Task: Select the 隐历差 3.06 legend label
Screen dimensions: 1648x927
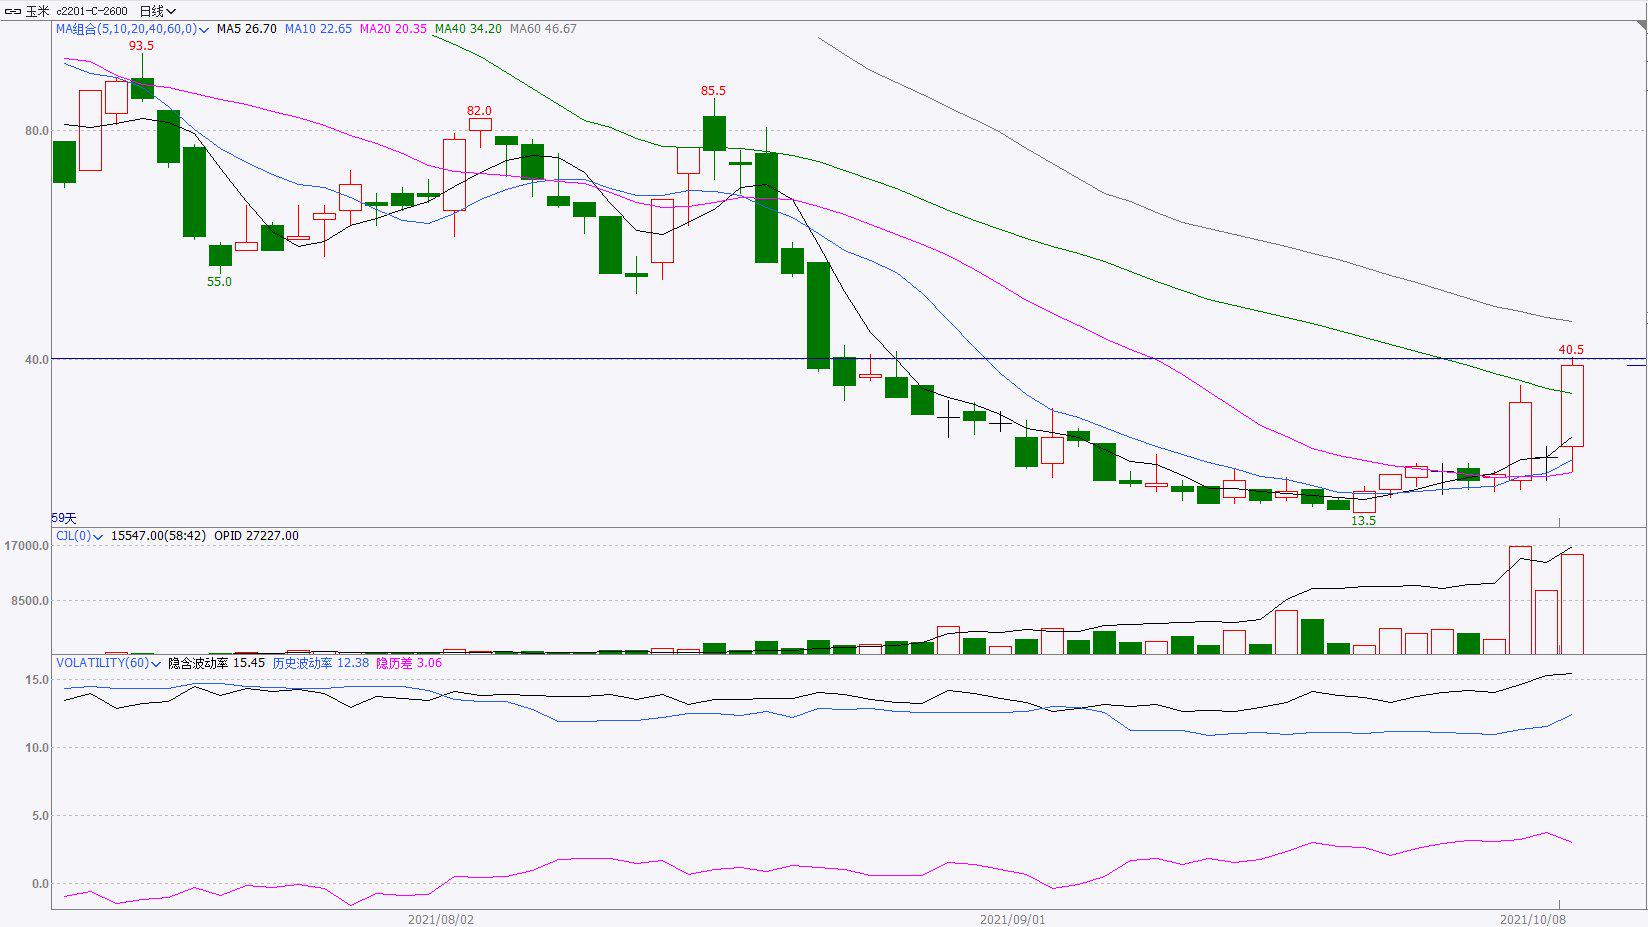Action: click(408, 663)
